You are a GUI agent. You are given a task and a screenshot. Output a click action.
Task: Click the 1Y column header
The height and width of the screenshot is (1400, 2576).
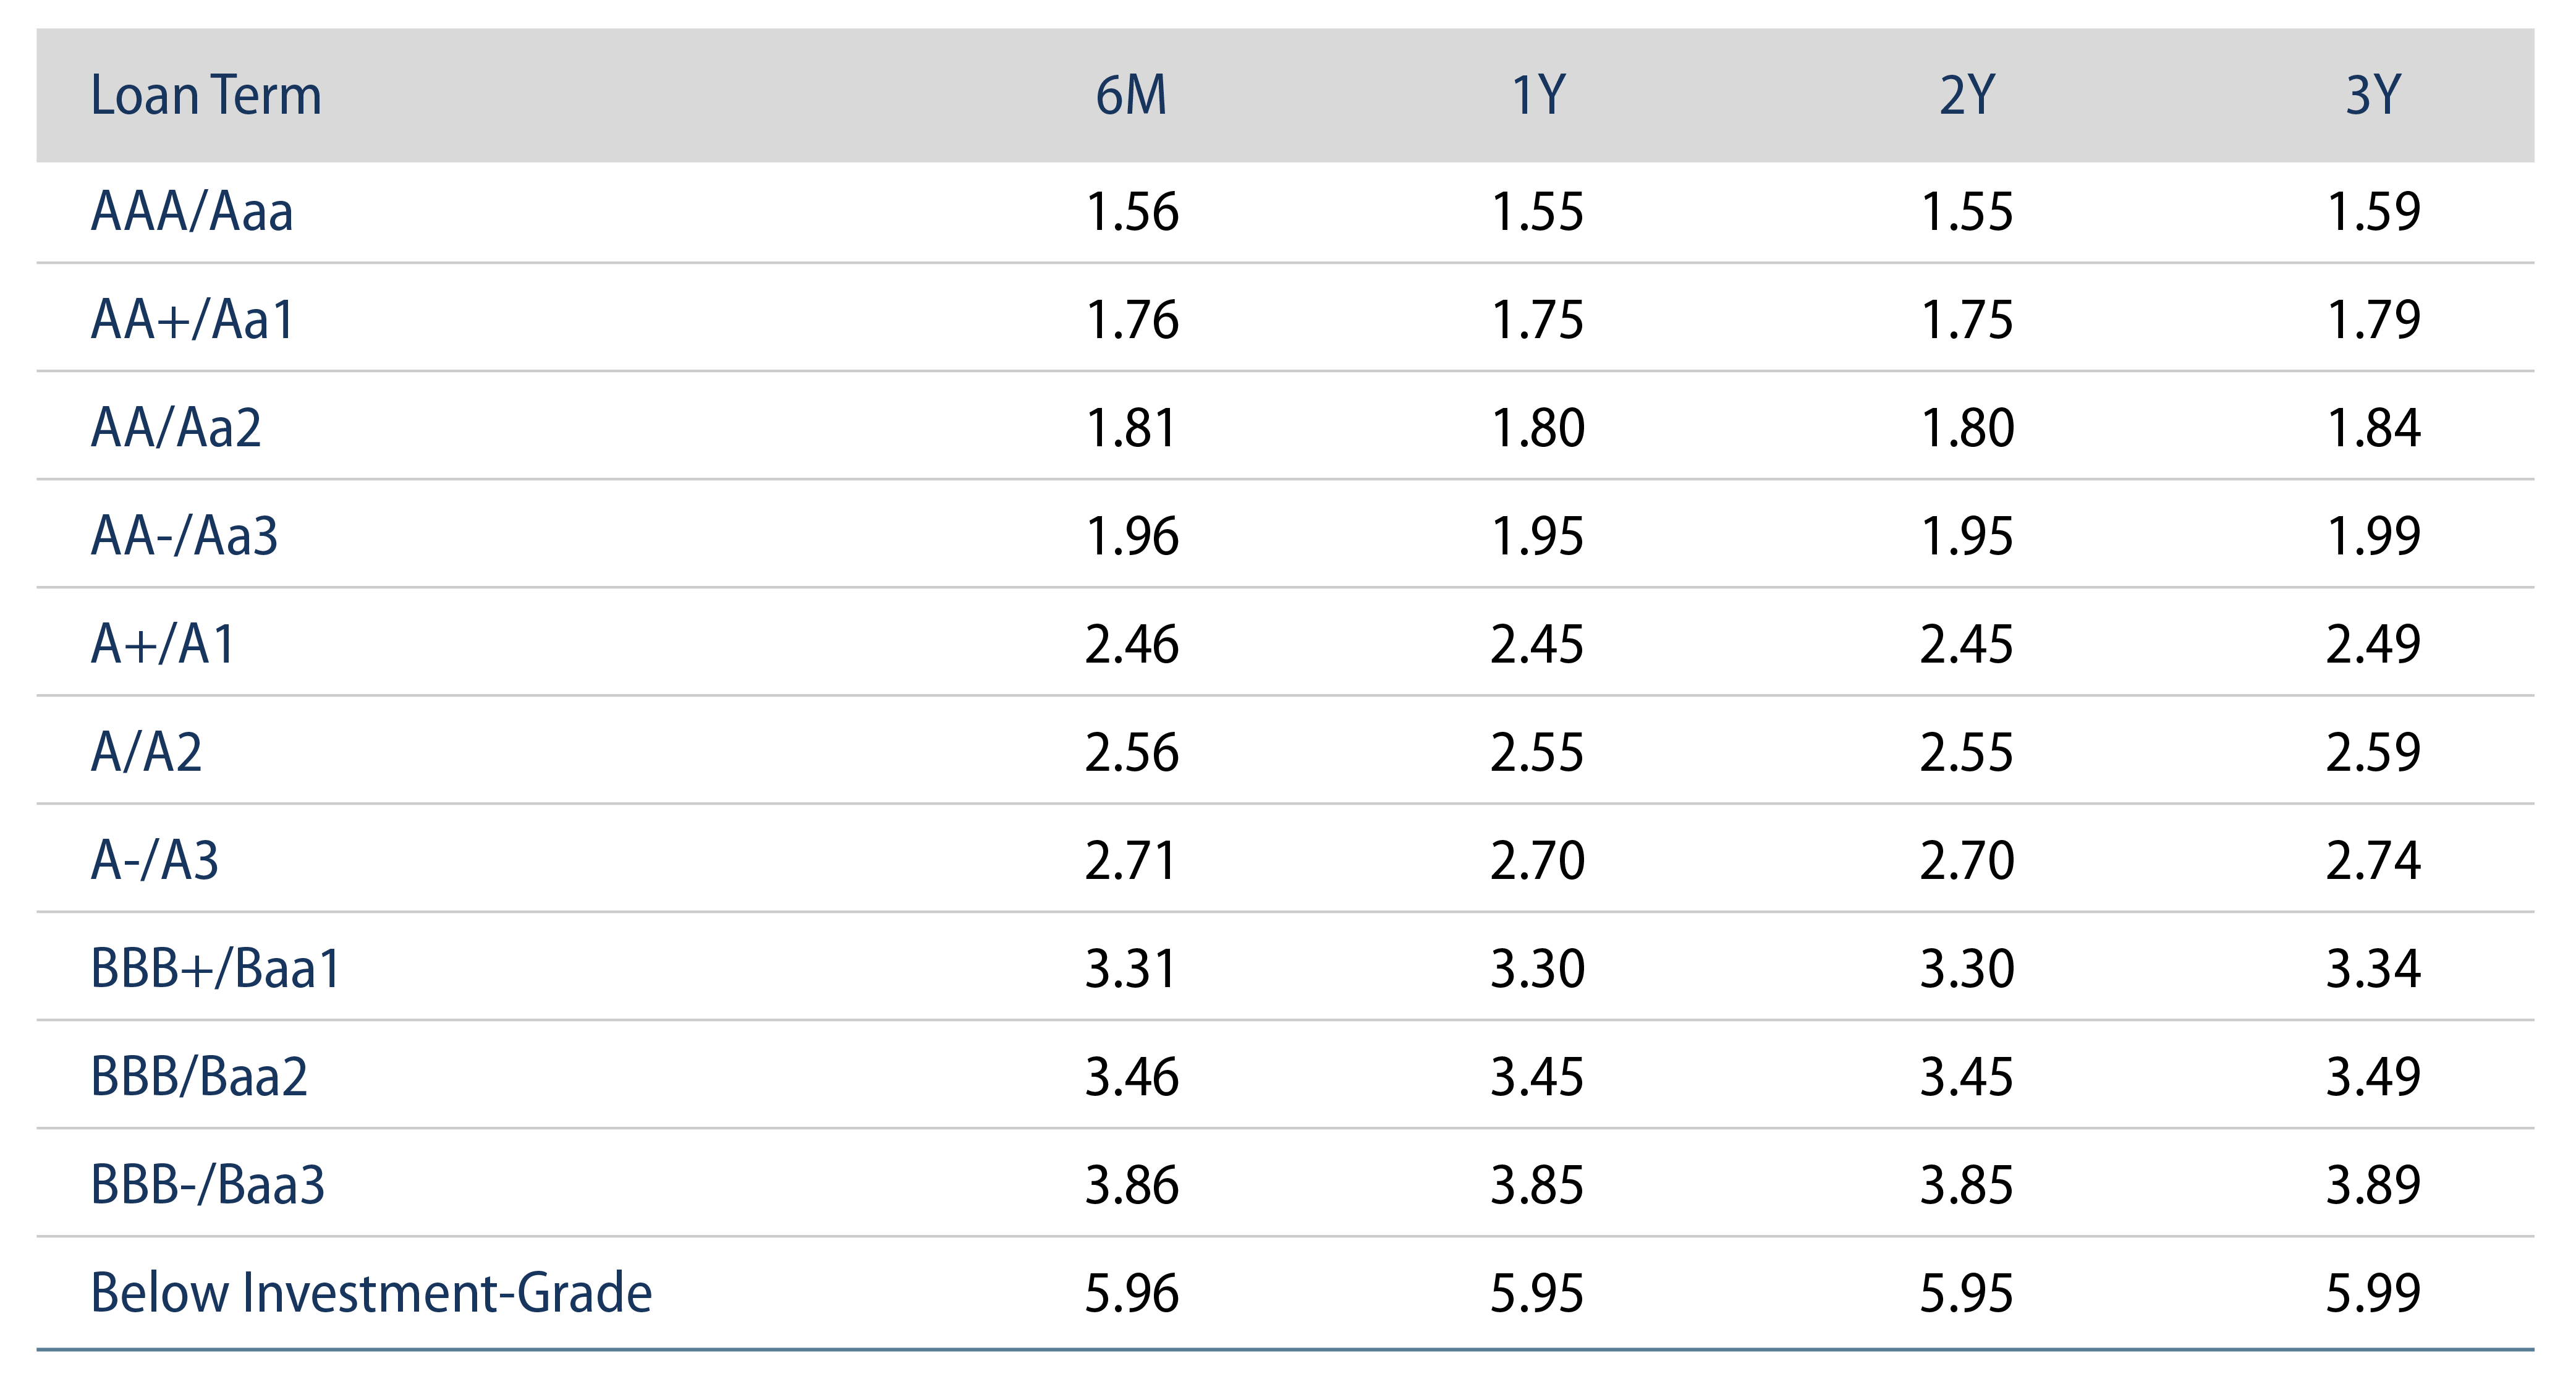(x=1538, y=96)
